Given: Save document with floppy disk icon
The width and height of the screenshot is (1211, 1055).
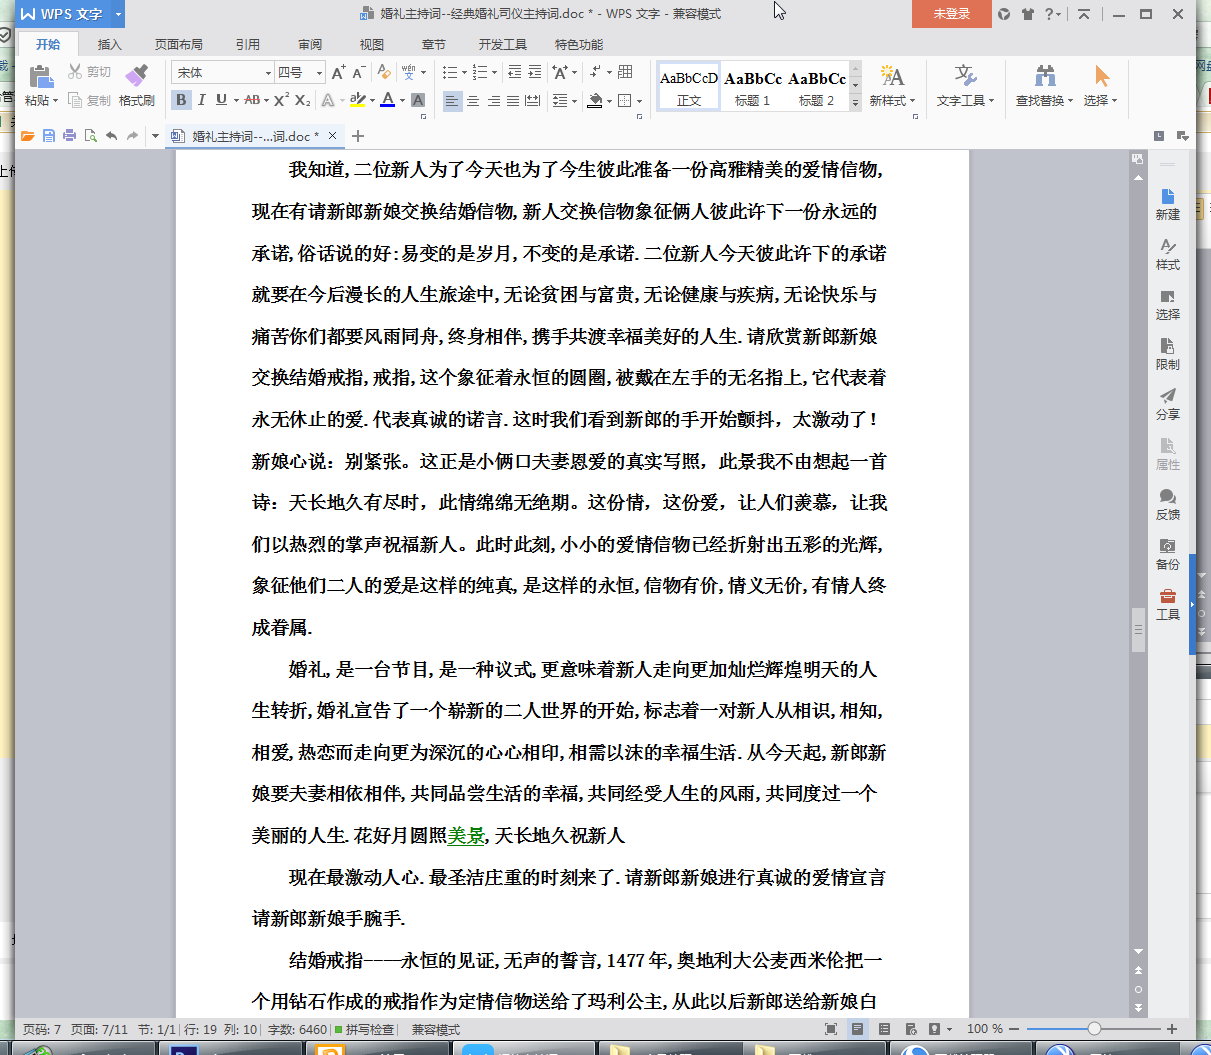Looking at the screenshot, I should pos(49,136).
